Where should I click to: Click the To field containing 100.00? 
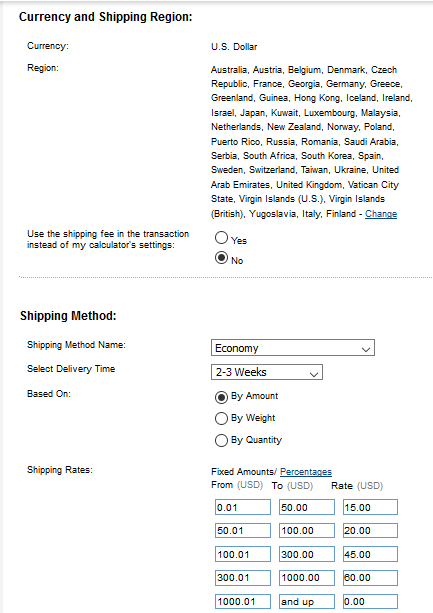(x=307, y=531)
